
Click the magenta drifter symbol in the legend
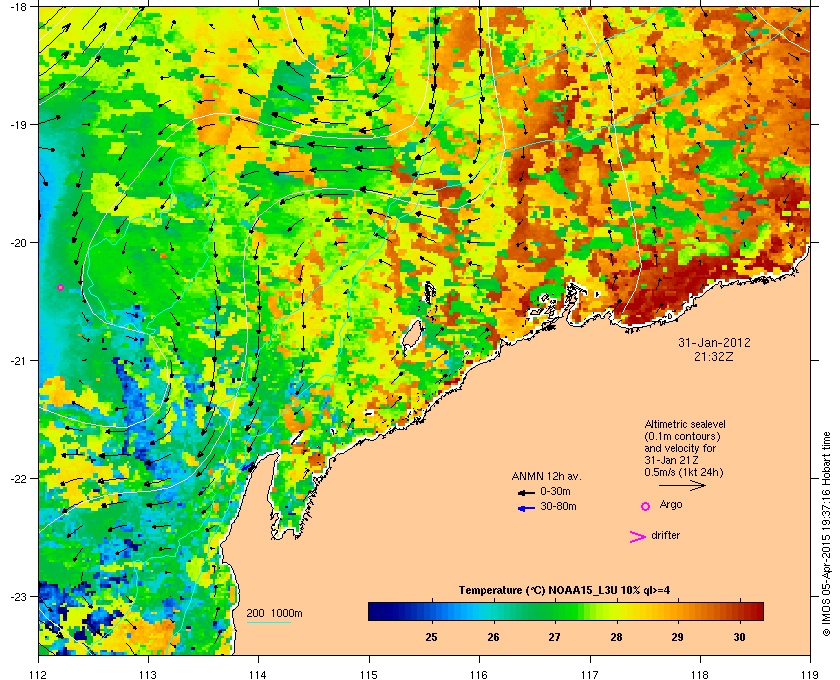pyautogui.click(x=638, y=537)
